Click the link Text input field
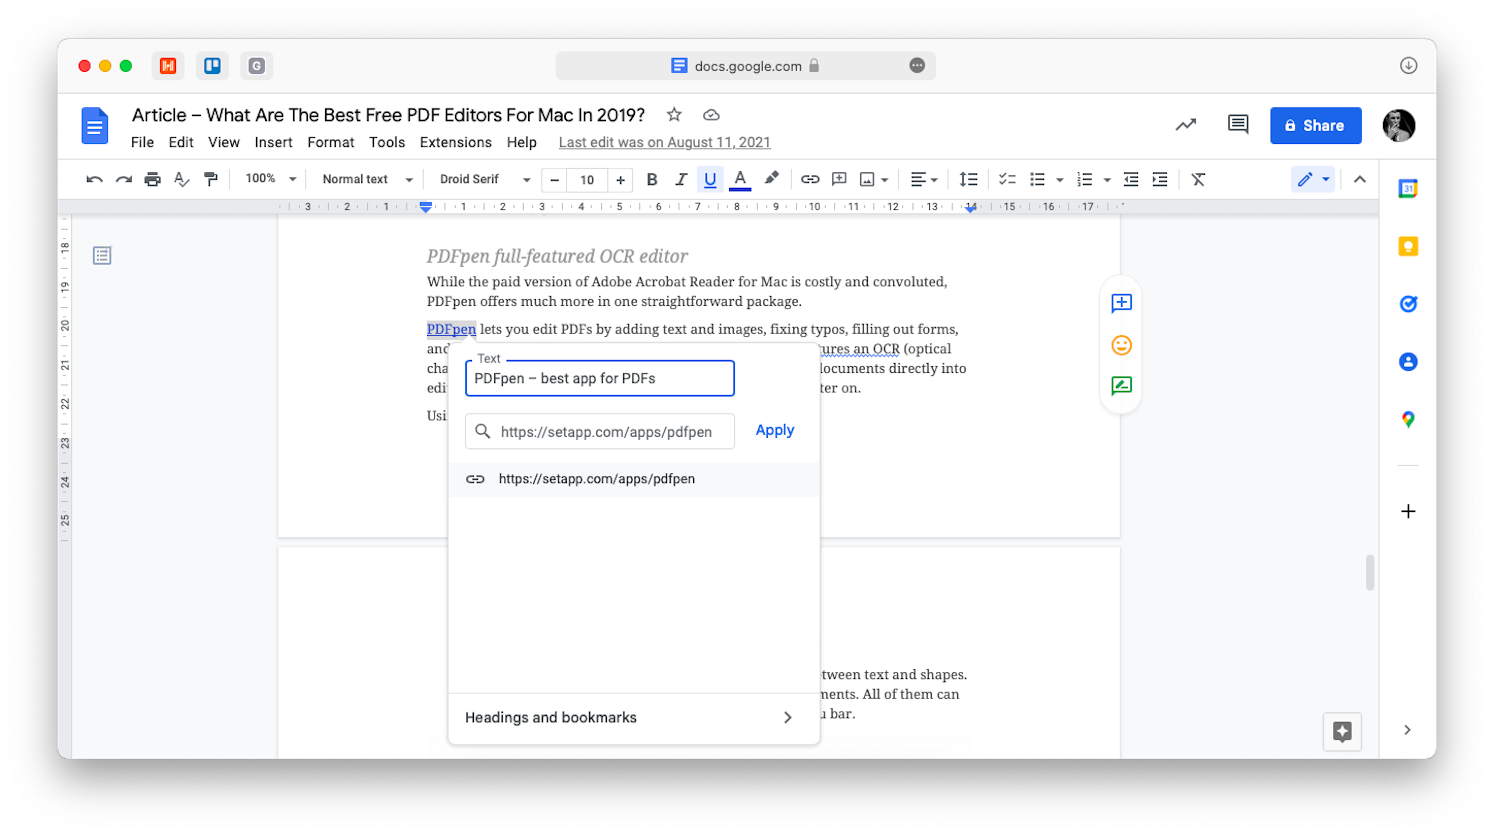This screenshot has height=835, width=1494. (x=599, y=379)
